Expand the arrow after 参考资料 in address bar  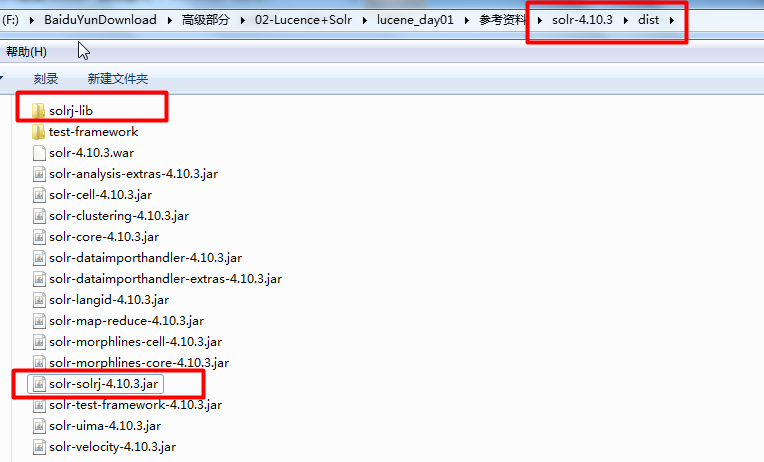[539, 20]
